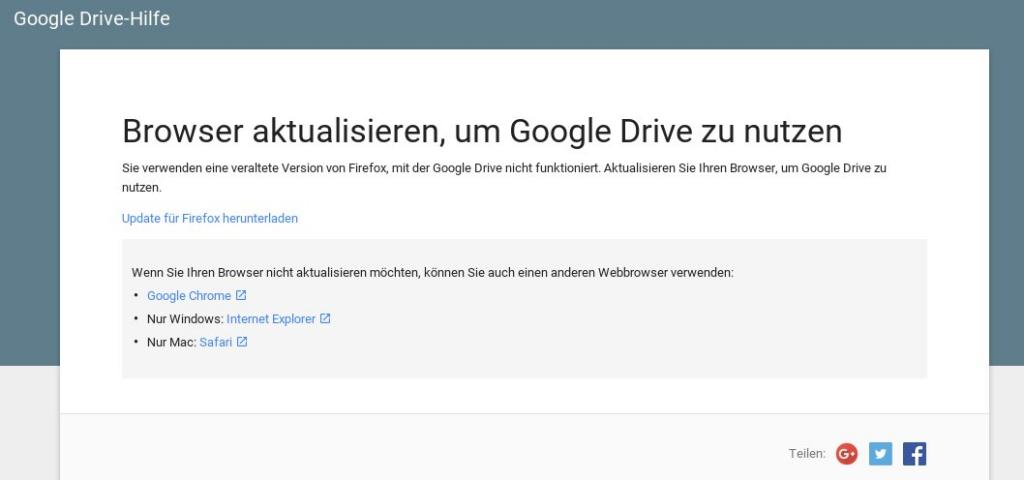
Task: Open the Google Drive-Hilfe header title
Action: point(92,19)
